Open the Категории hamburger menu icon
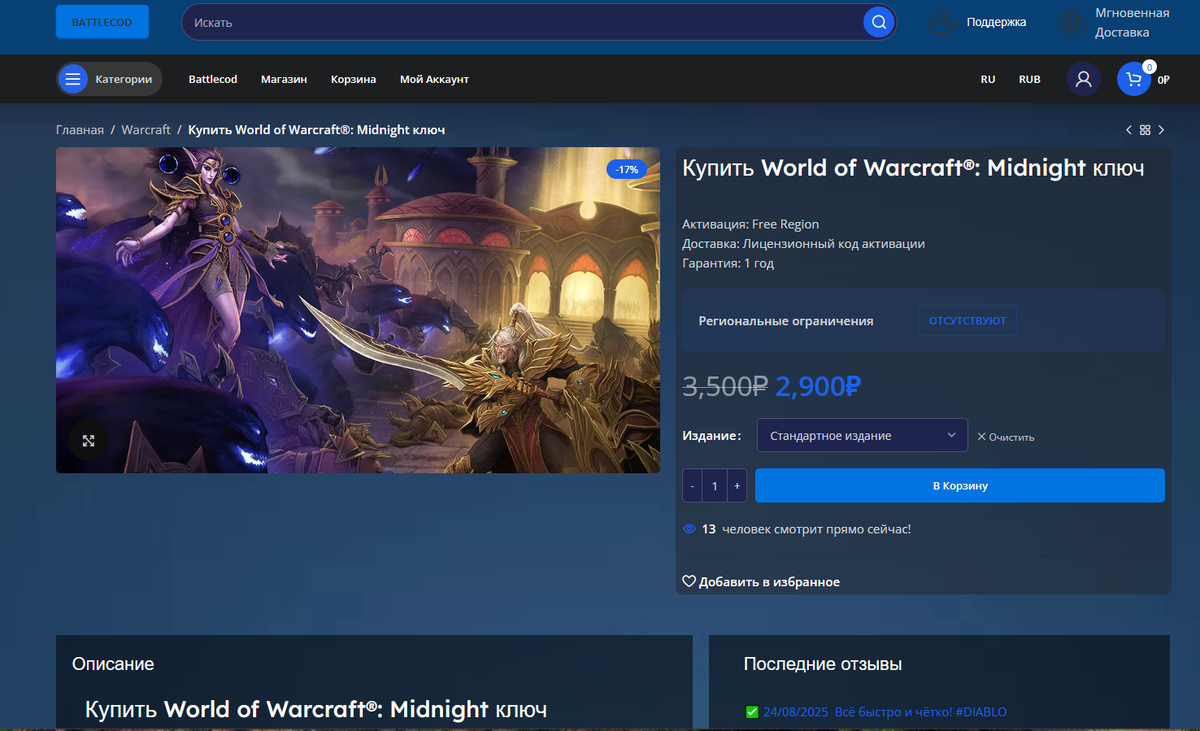Screen dimensions: 1200x731 coord(73,79)
